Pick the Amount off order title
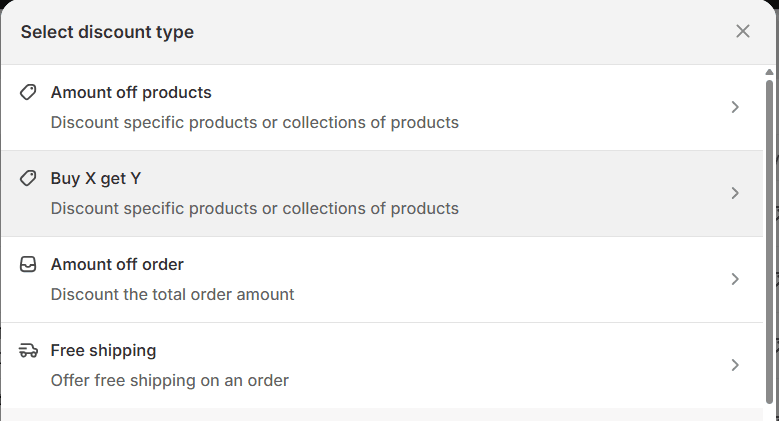779x421 pixels. click(x=117, y=264)
